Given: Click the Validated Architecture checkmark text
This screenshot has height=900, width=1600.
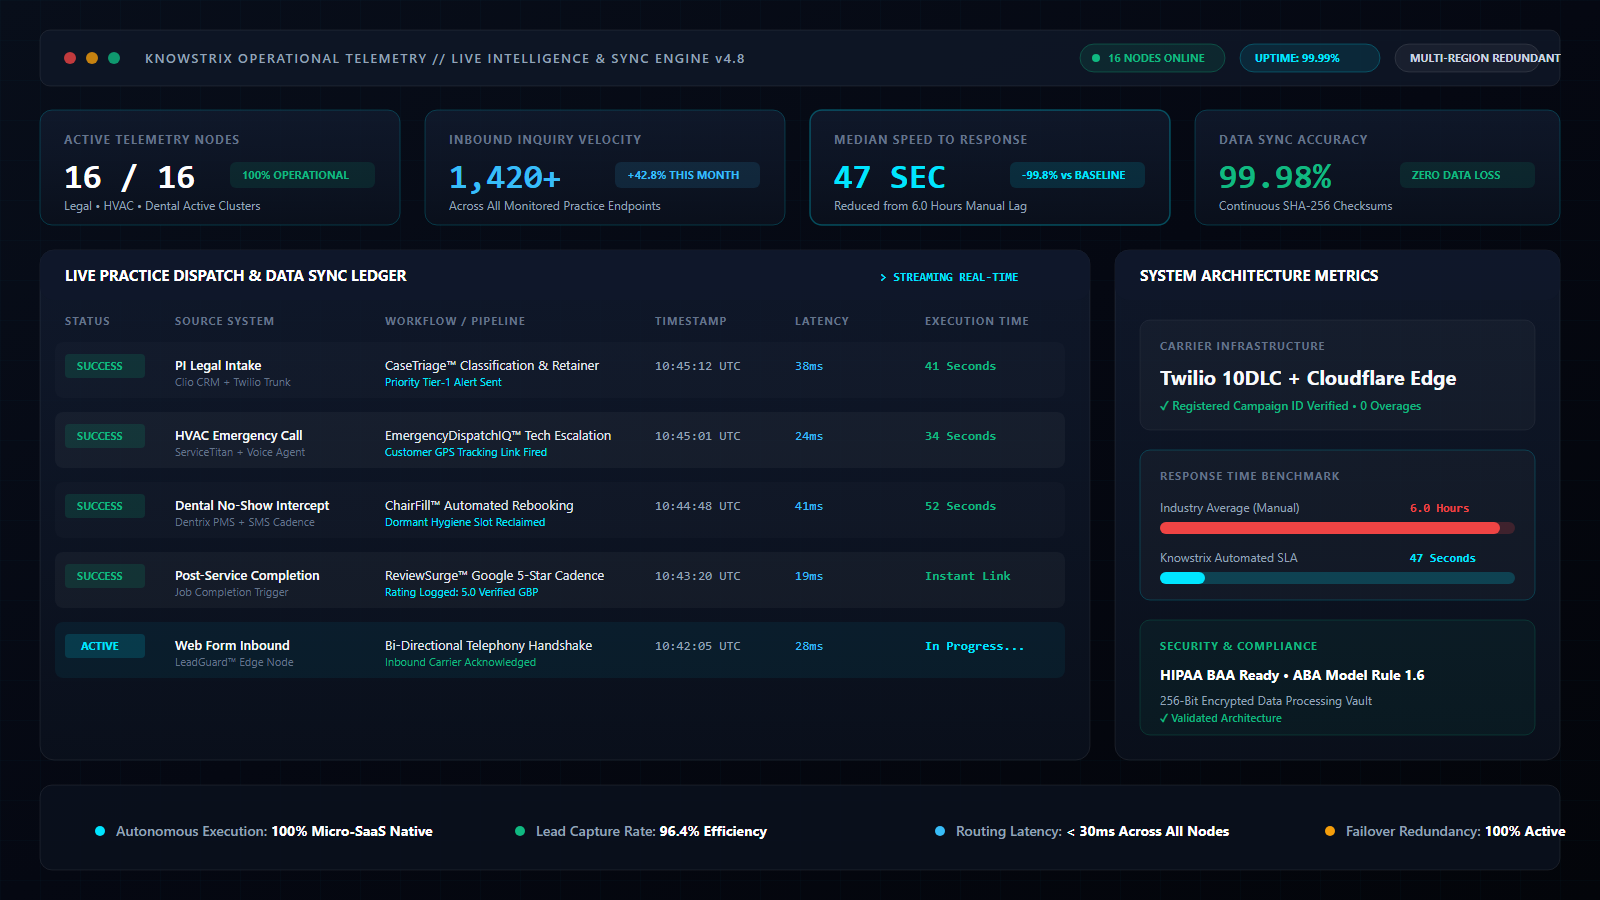Looking at the screenshot, I should 1221,718.
